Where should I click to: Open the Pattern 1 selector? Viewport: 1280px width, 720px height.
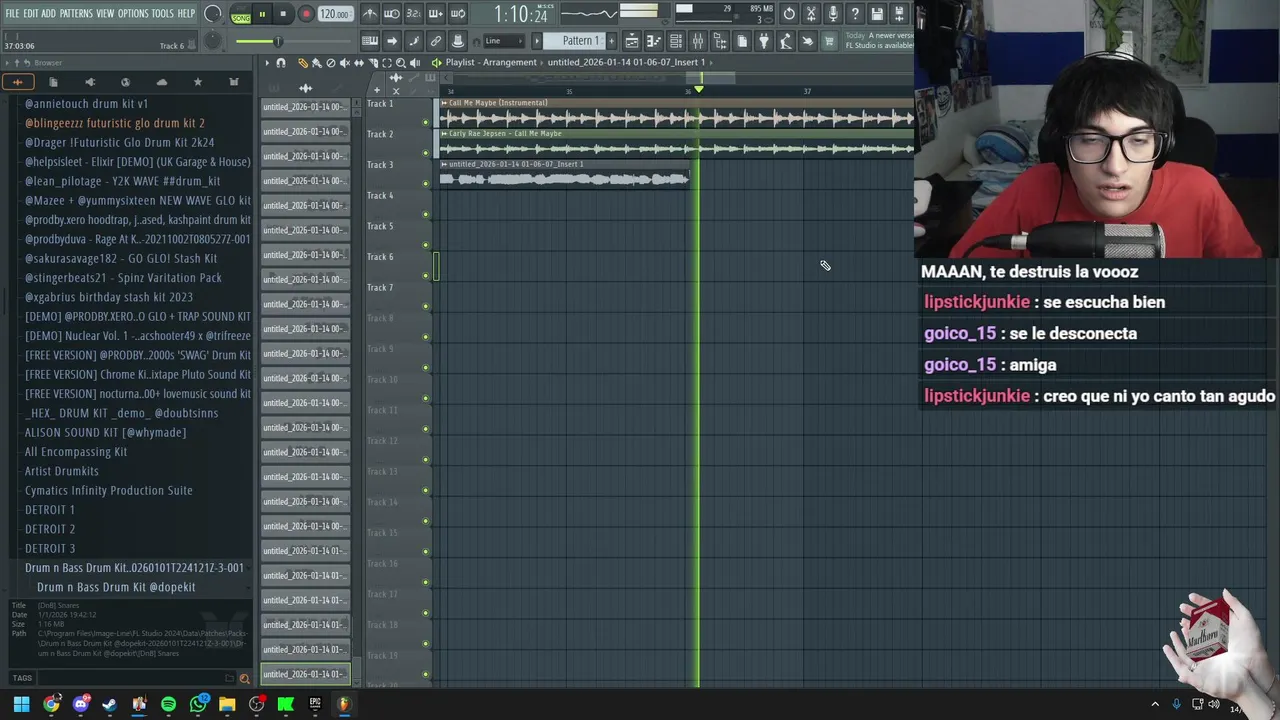point(580,41)
